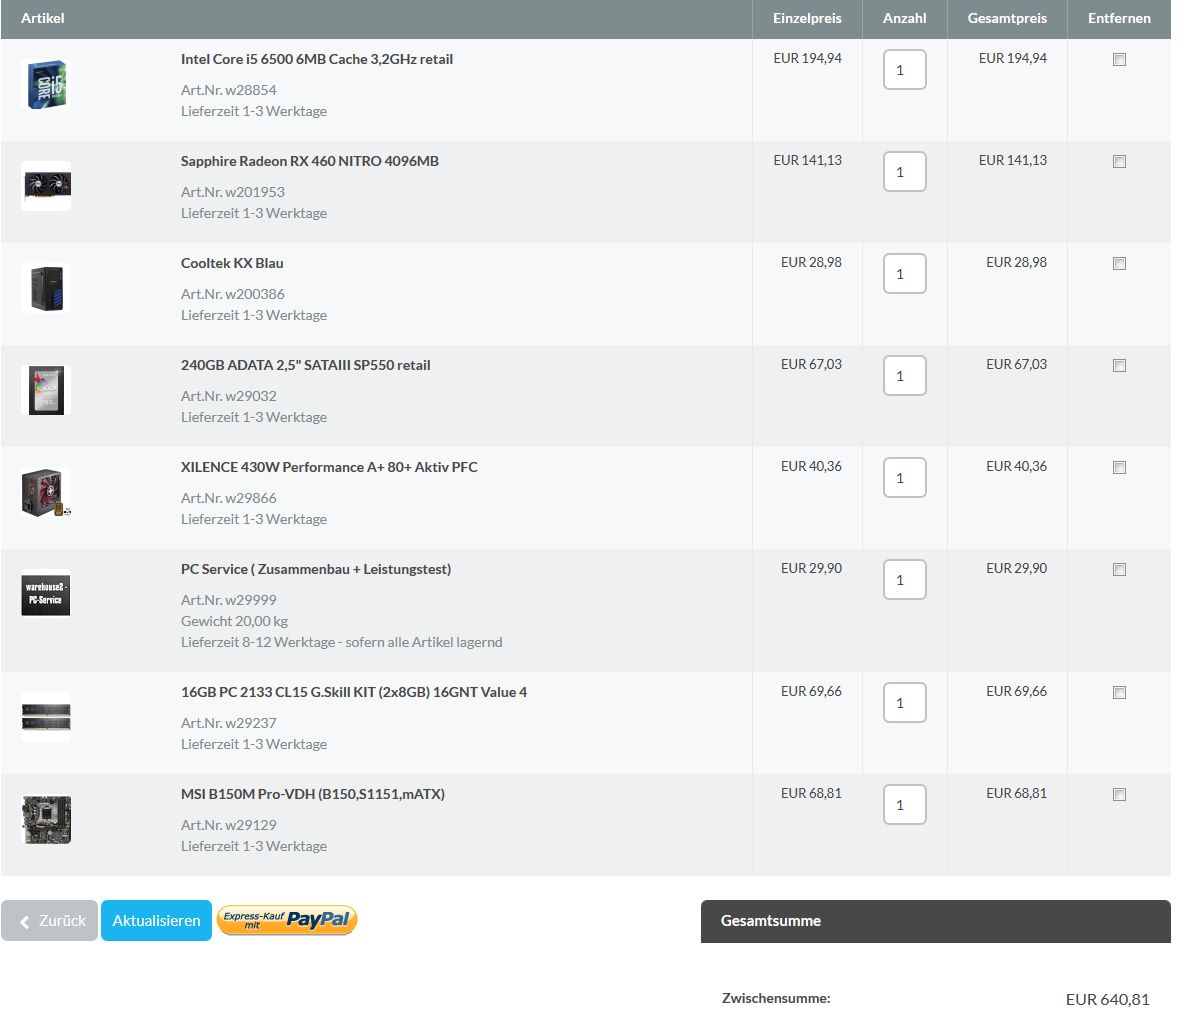1185x1015 pixels.
Task: Open XILENCE 430W Performance A+ link
Action: point(329,467)
